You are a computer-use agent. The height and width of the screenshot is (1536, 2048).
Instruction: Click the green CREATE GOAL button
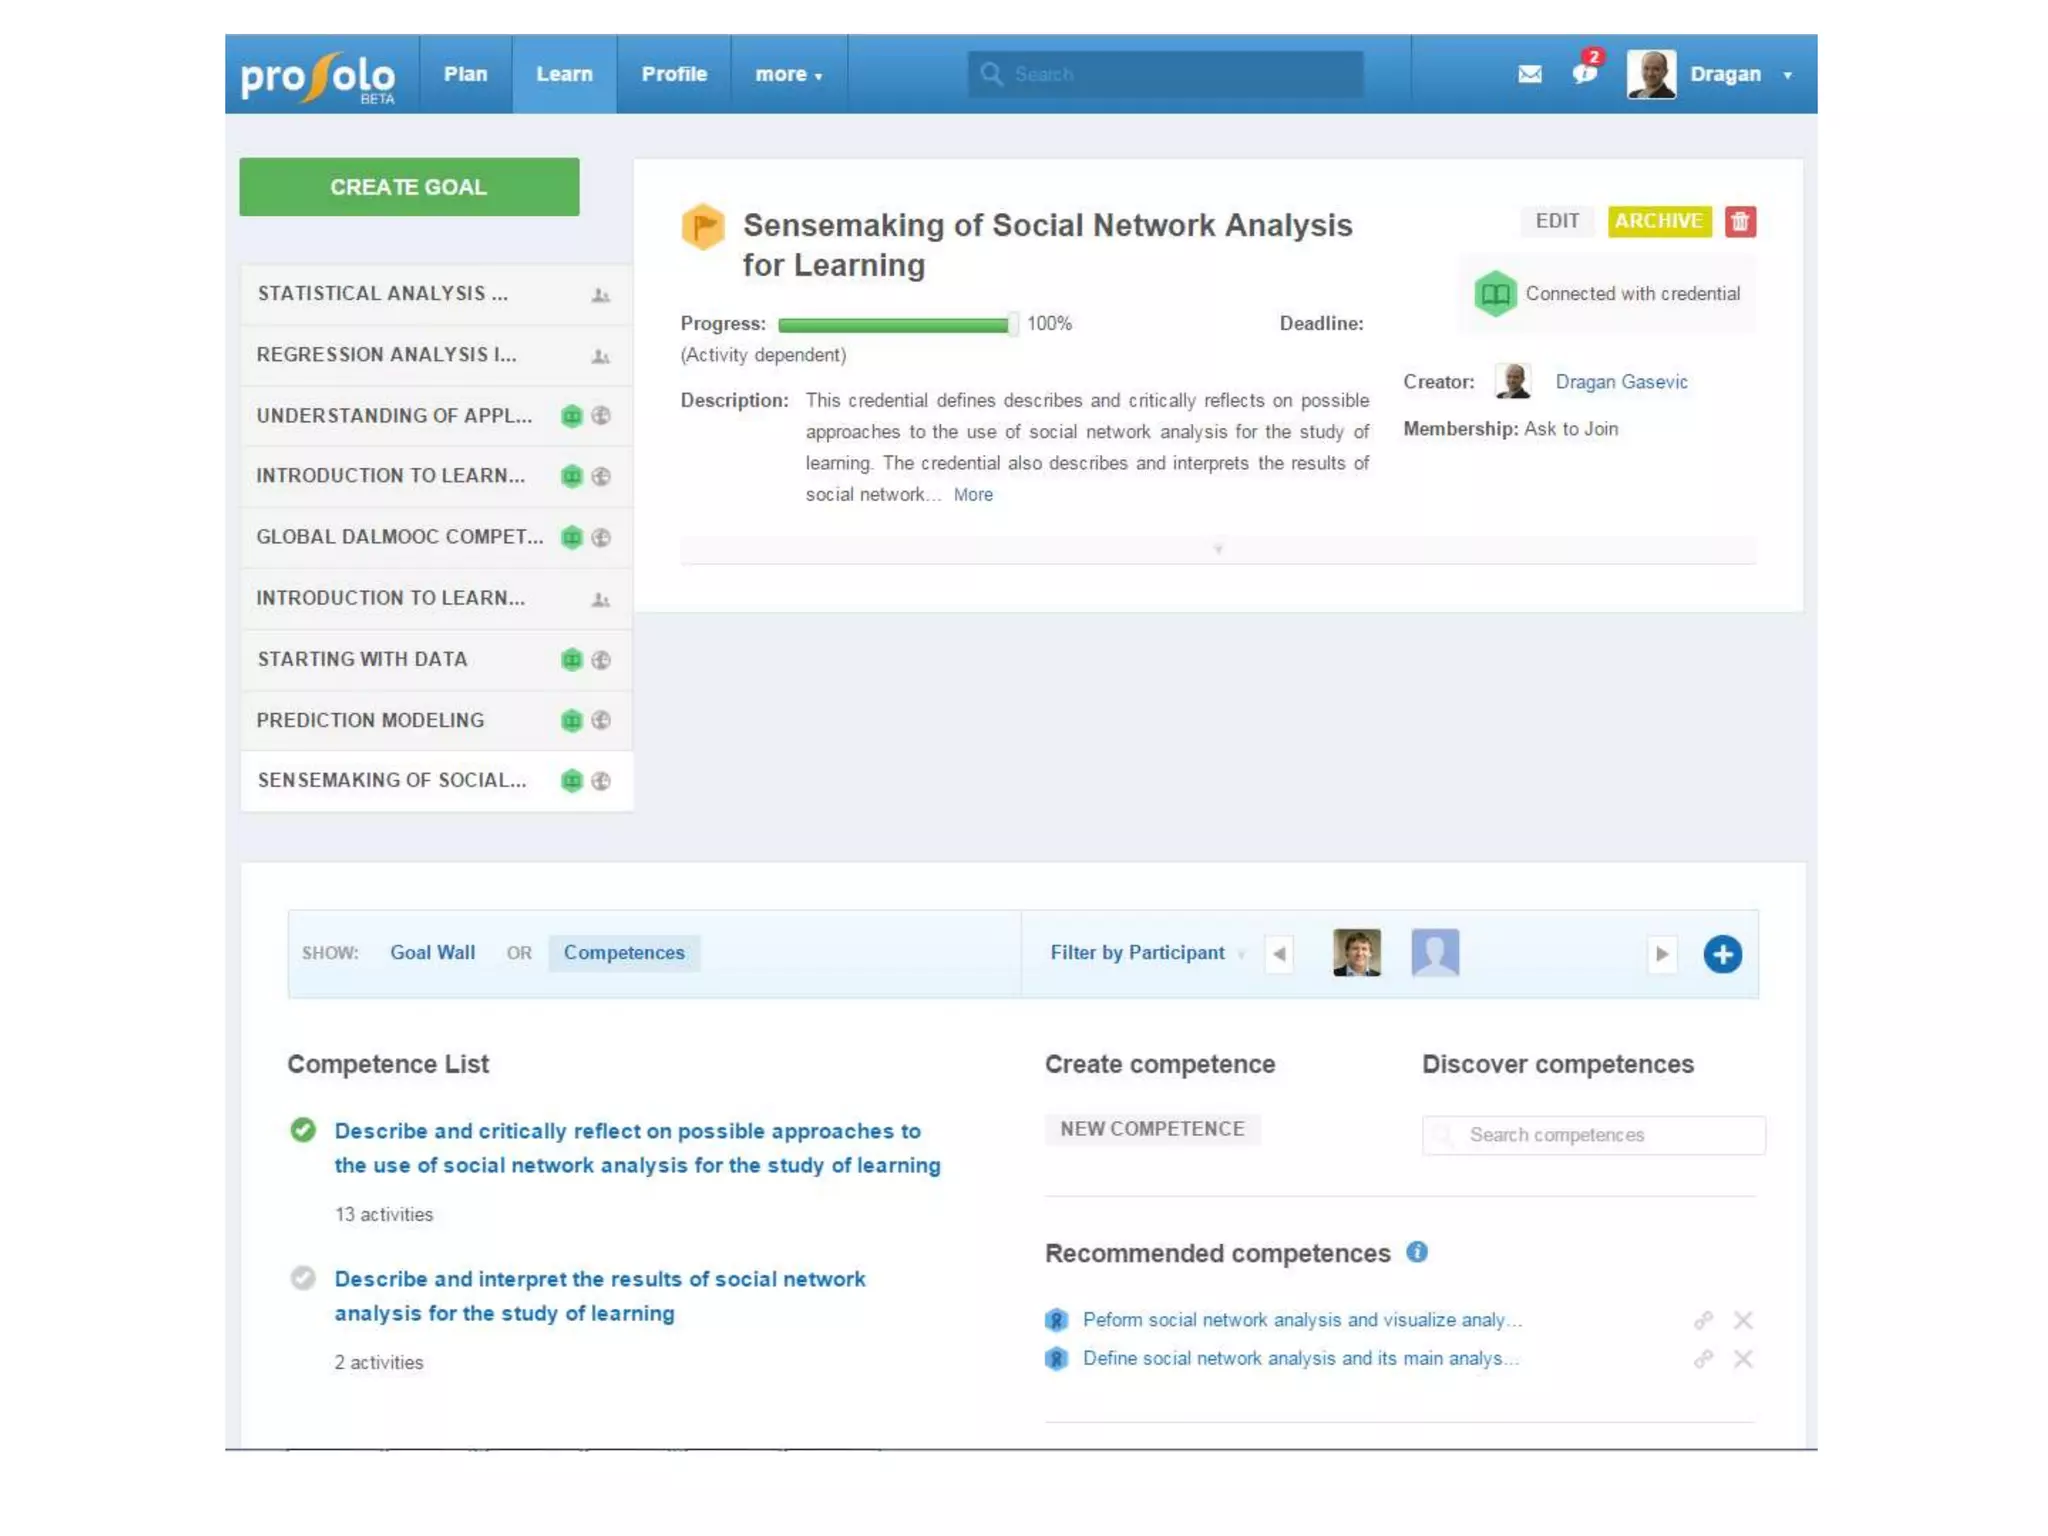[409, 187]
